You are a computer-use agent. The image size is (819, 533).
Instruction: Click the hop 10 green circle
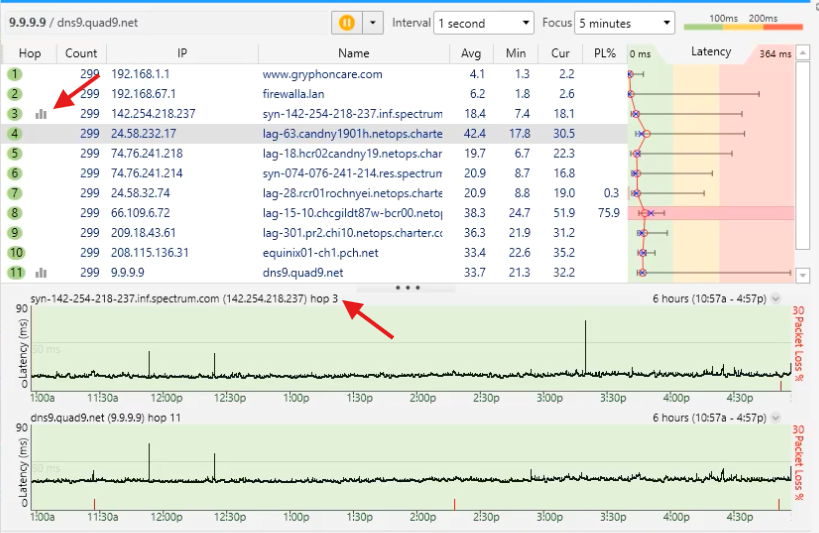[16, 252]
